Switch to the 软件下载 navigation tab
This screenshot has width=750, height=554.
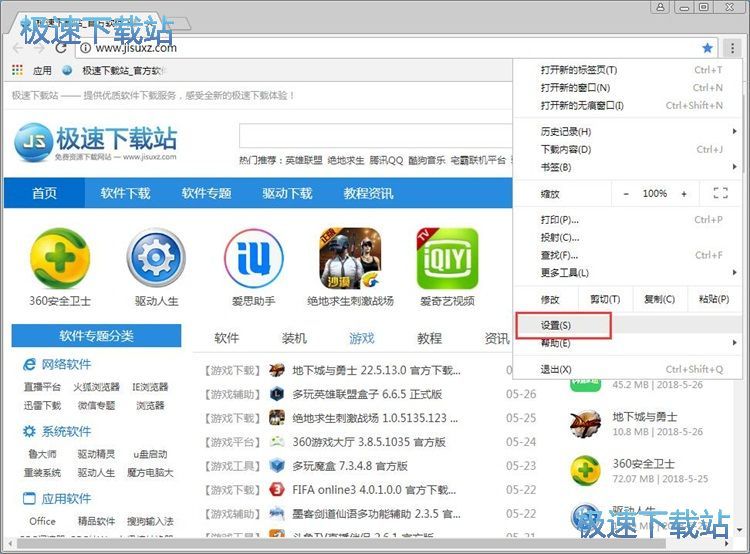[125, 193]
